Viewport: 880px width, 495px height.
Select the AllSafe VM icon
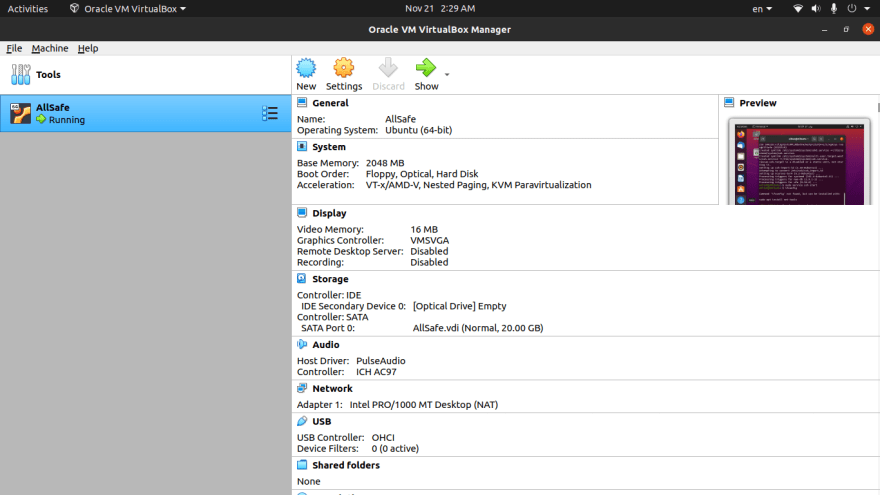(20, 113)
